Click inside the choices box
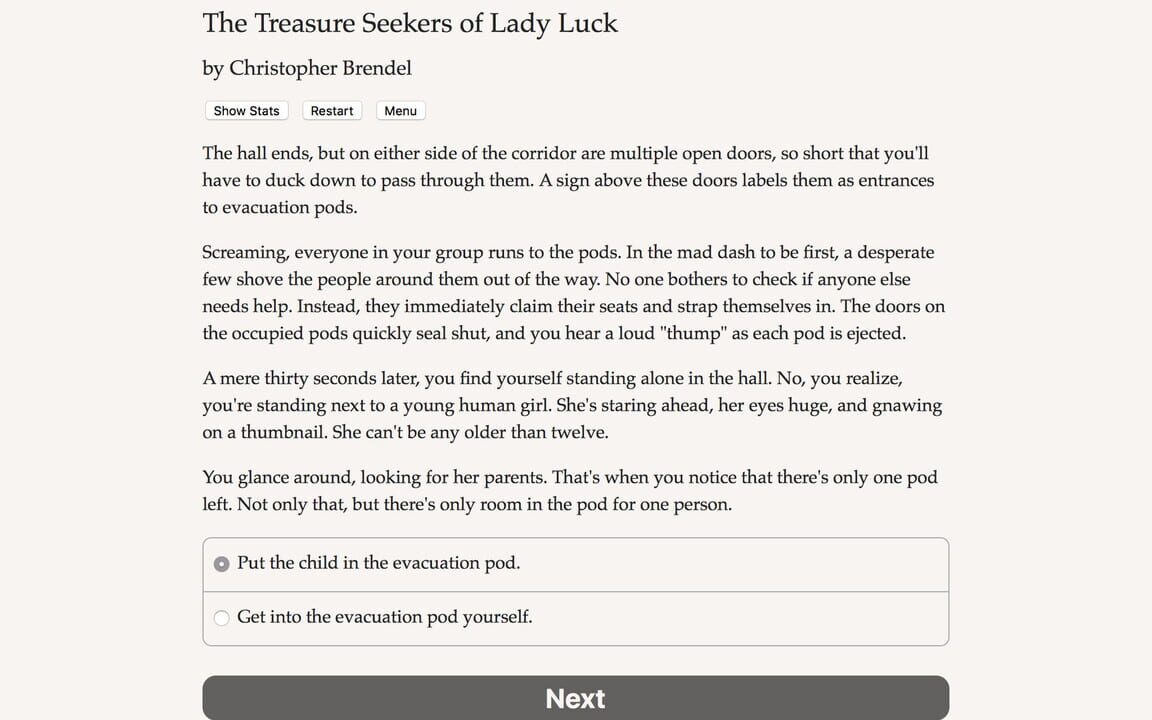The height and width of the screenshot is (720, 1152). [x=575, y=590]
